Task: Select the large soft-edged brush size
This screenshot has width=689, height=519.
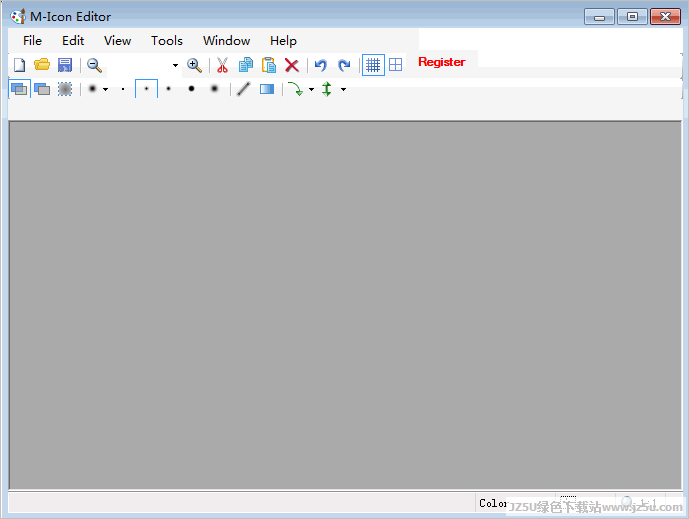Action: [x=214, y=89]
